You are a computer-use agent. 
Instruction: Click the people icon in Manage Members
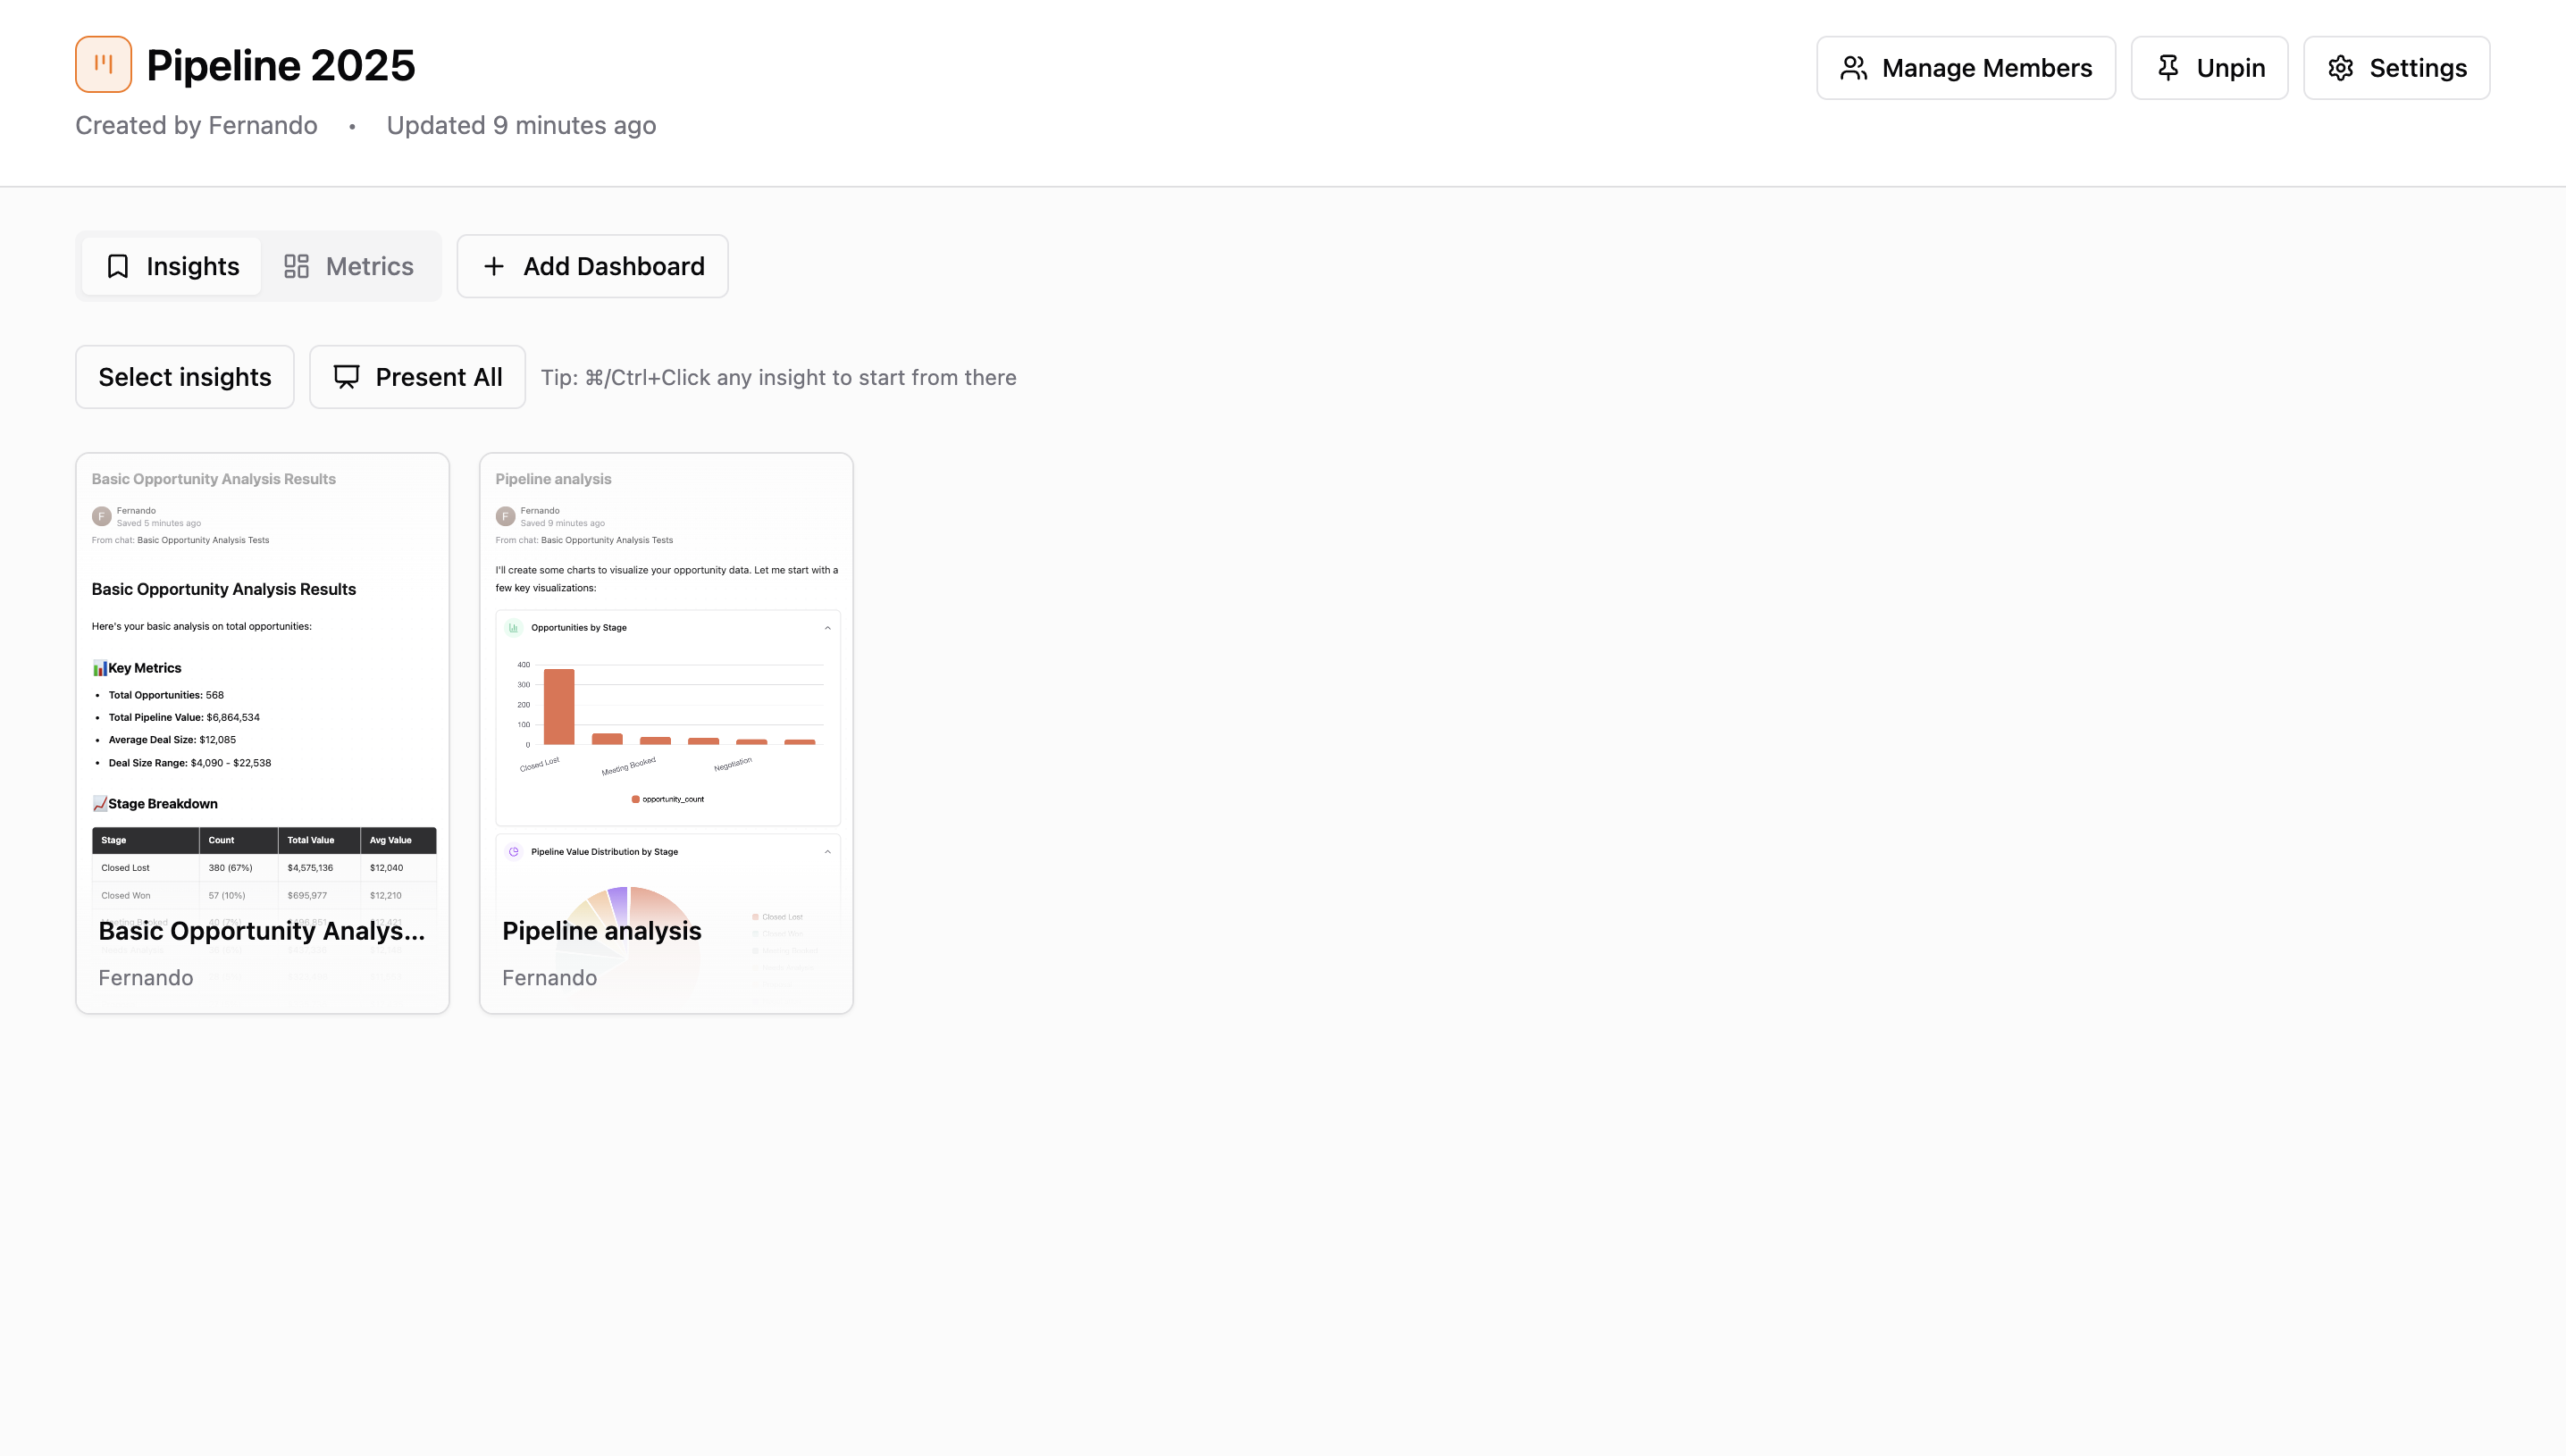[x=1854, y=67]
